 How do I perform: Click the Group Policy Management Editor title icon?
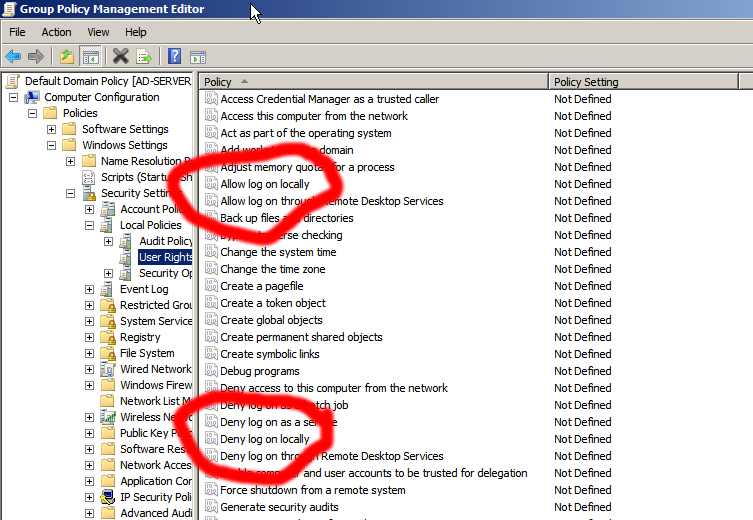pyautogui.click(x=10, y=10)
